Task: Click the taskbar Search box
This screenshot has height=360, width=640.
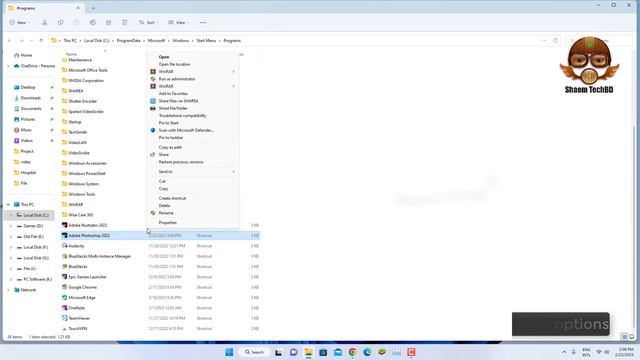Action: pos(254,352)
